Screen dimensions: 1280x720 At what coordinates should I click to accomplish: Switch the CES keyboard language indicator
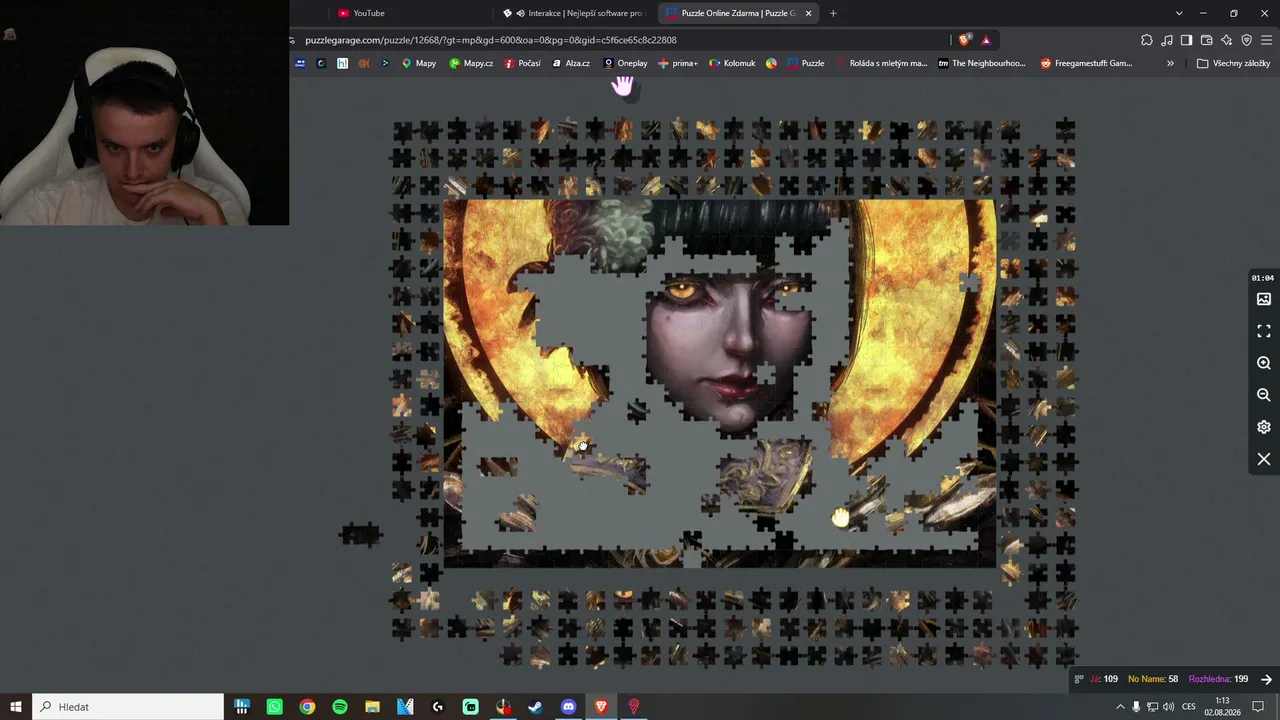[x=1189, y=707]
